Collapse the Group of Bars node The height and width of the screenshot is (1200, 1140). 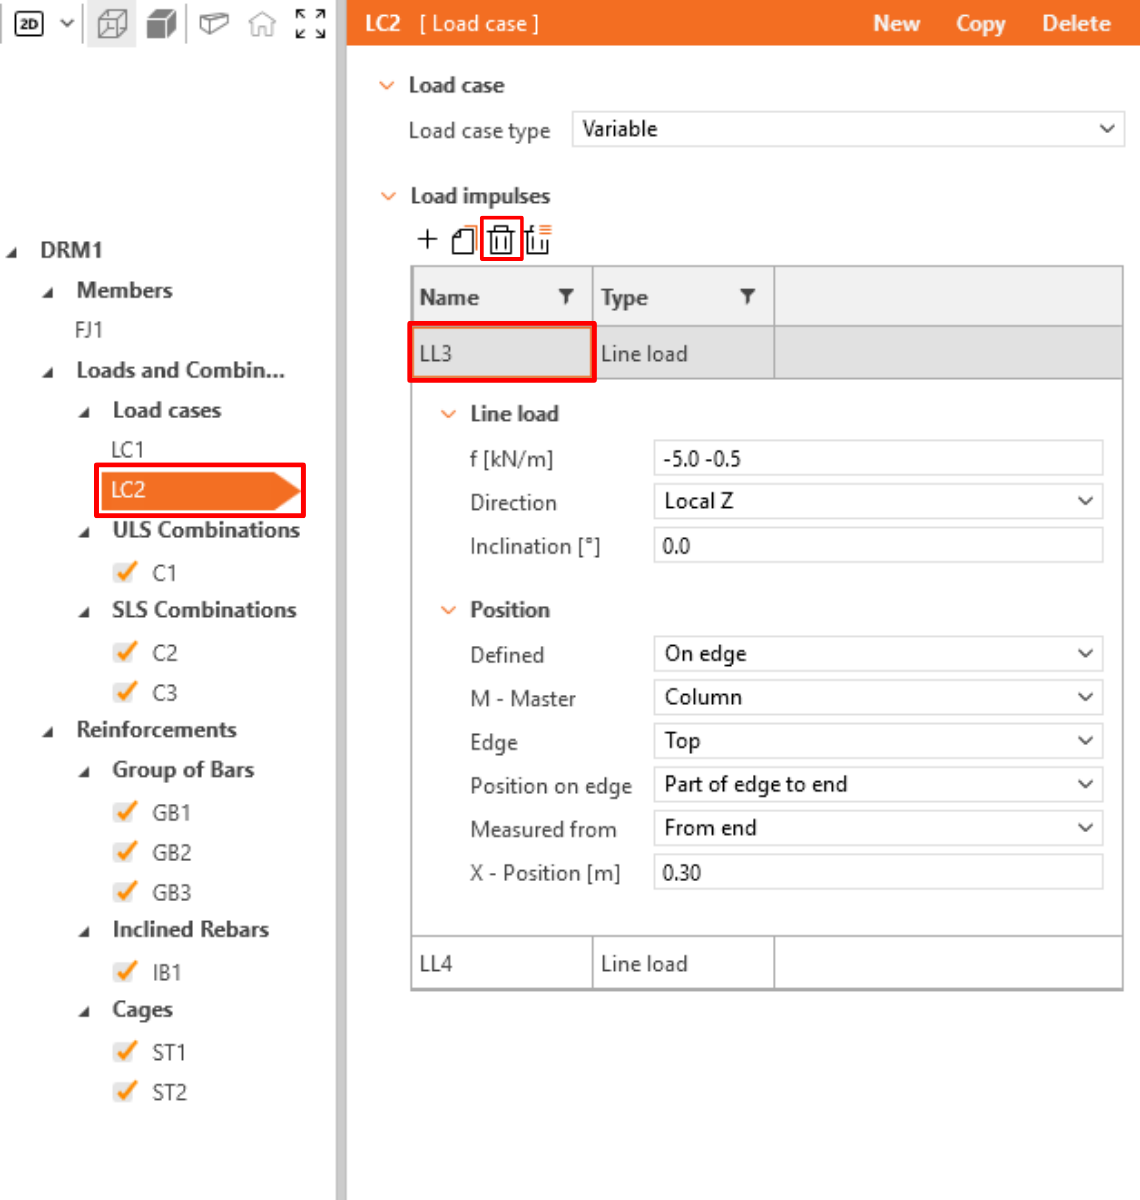pos(84,772)
